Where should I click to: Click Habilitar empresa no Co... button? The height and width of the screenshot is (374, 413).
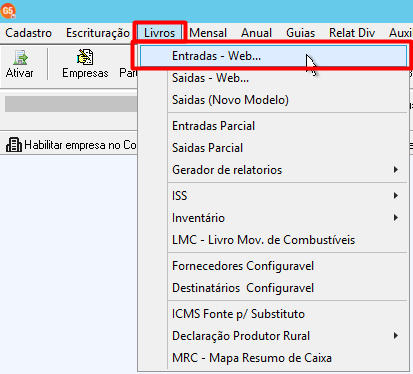pyautogui.click(x=71, y=145)
